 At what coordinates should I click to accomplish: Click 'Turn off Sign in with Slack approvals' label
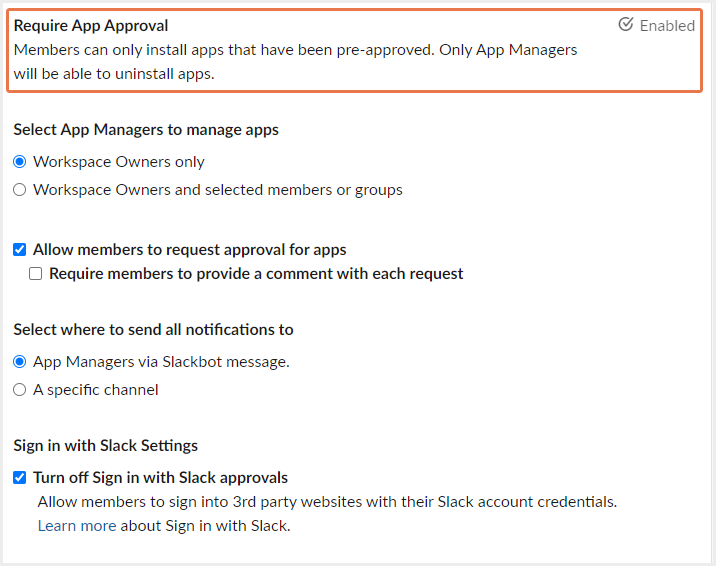tap(161, 478)
